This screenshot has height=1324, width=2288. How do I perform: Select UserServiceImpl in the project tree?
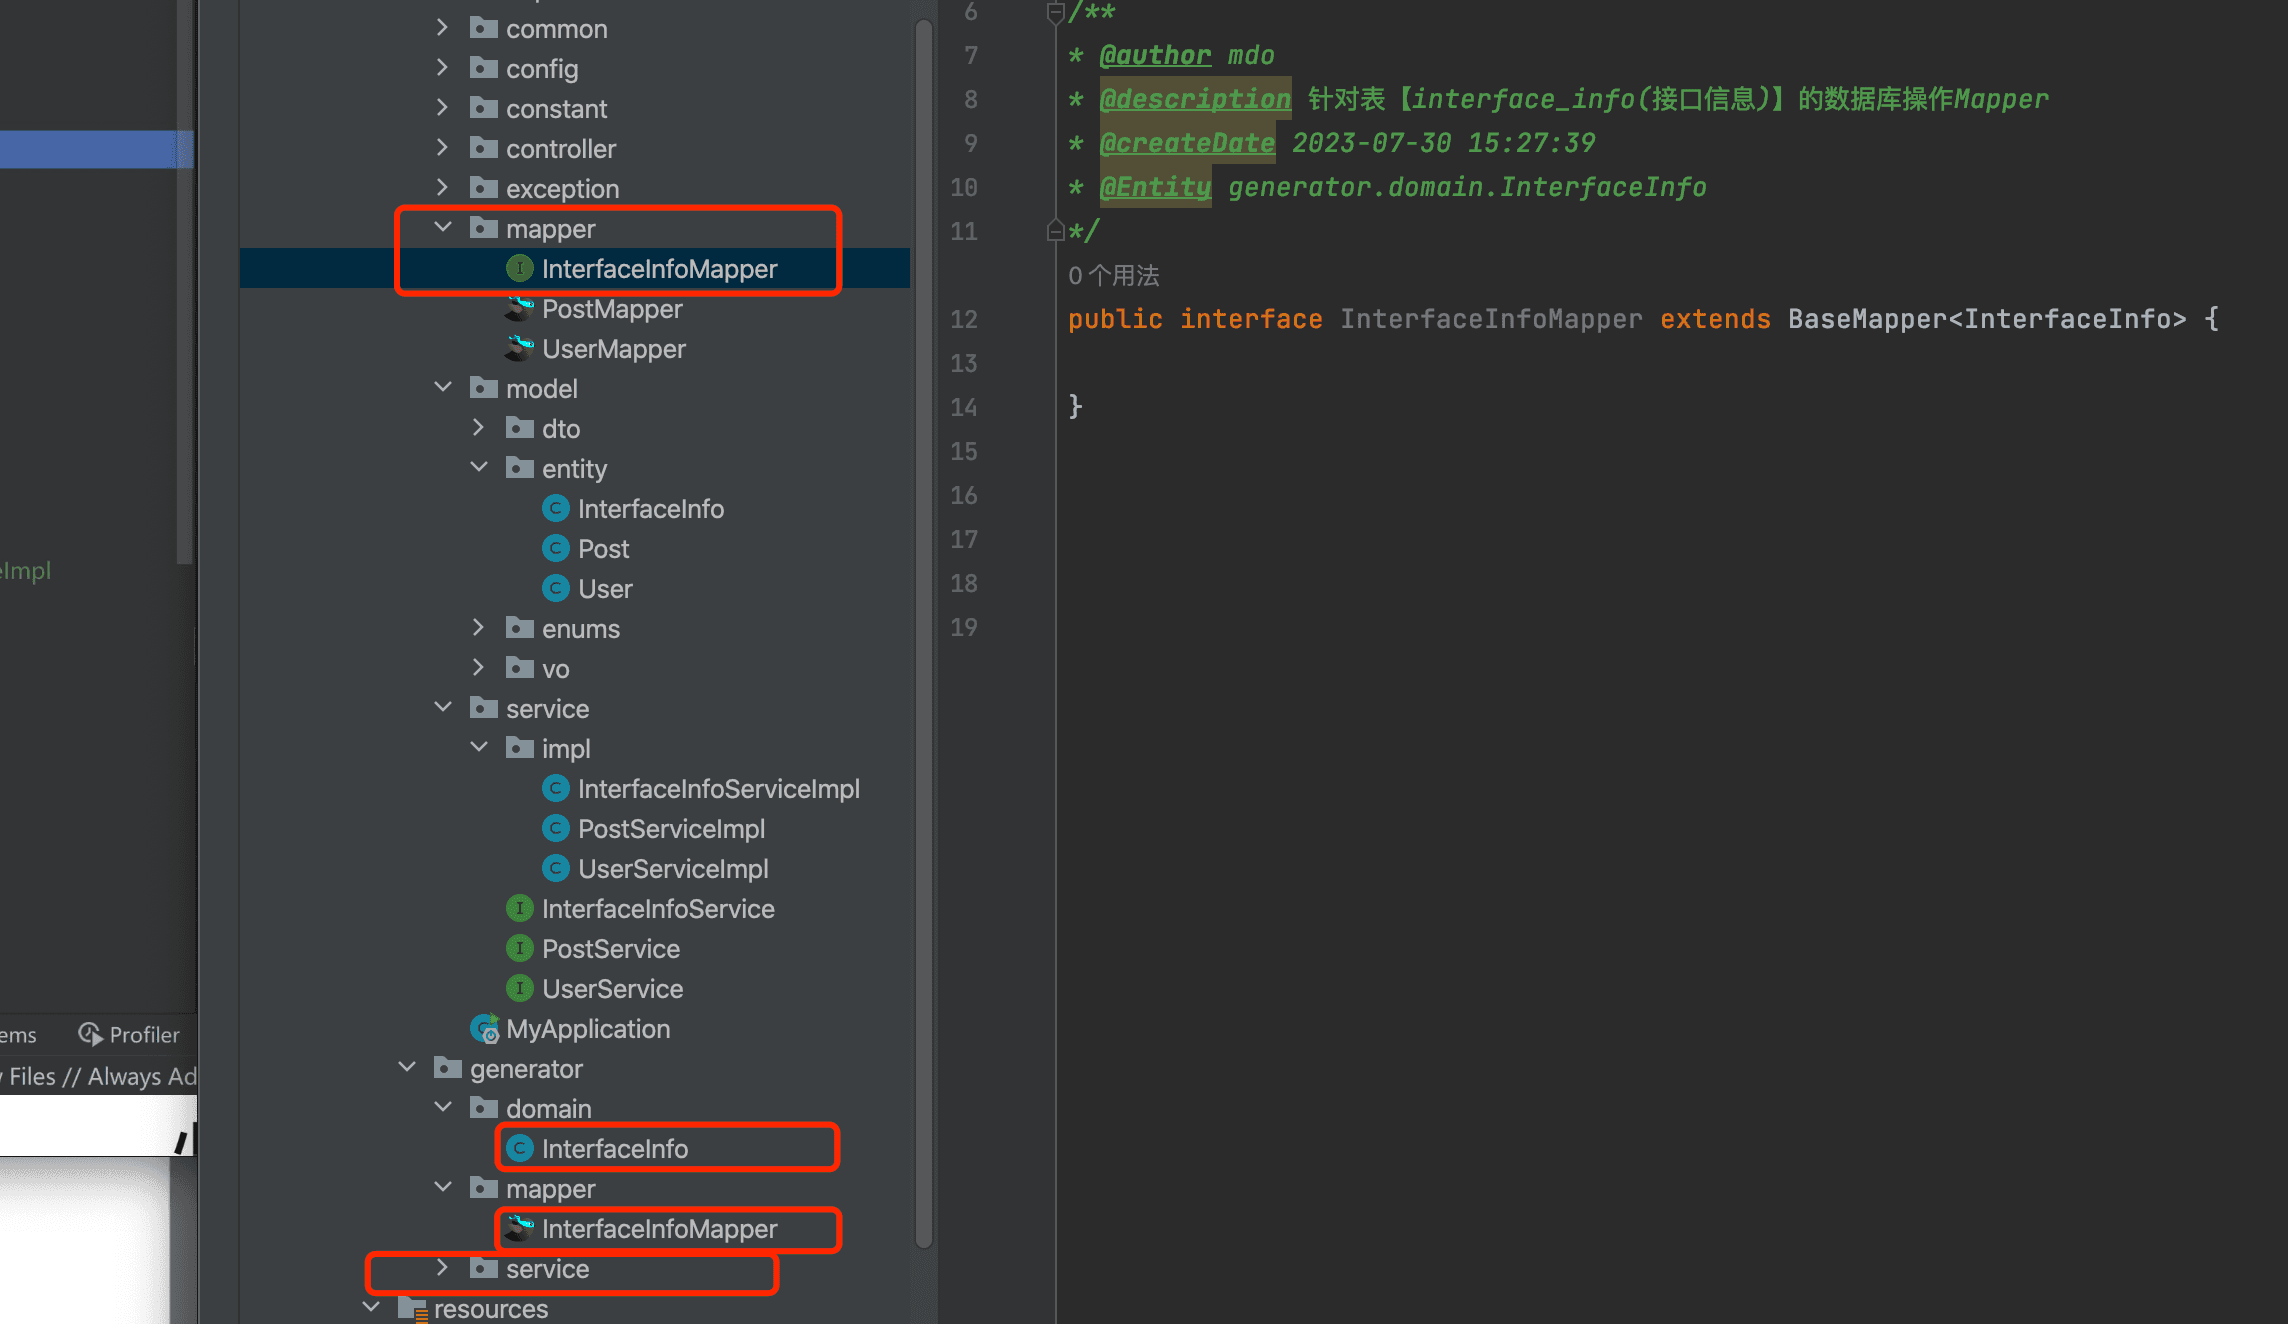coord(673,868)
